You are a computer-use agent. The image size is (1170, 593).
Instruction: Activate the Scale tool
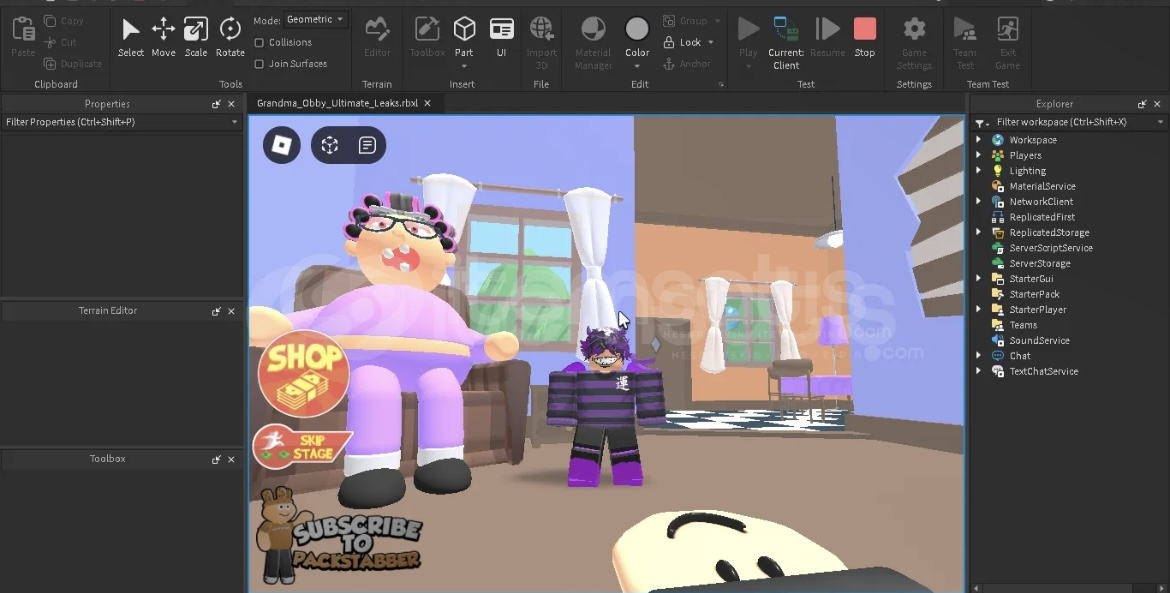pyautogui.click(x=195, y=37)
